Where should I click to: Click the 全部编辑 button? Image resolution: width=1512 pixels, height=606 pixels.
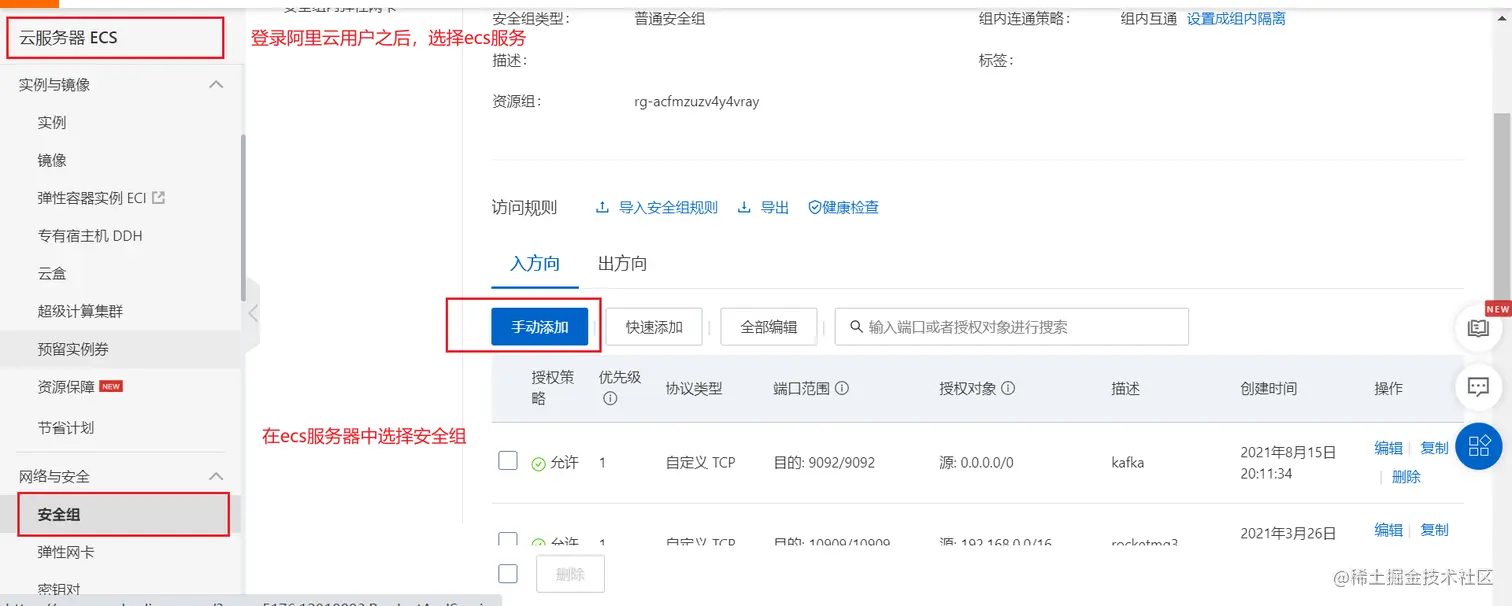(769, 327)
